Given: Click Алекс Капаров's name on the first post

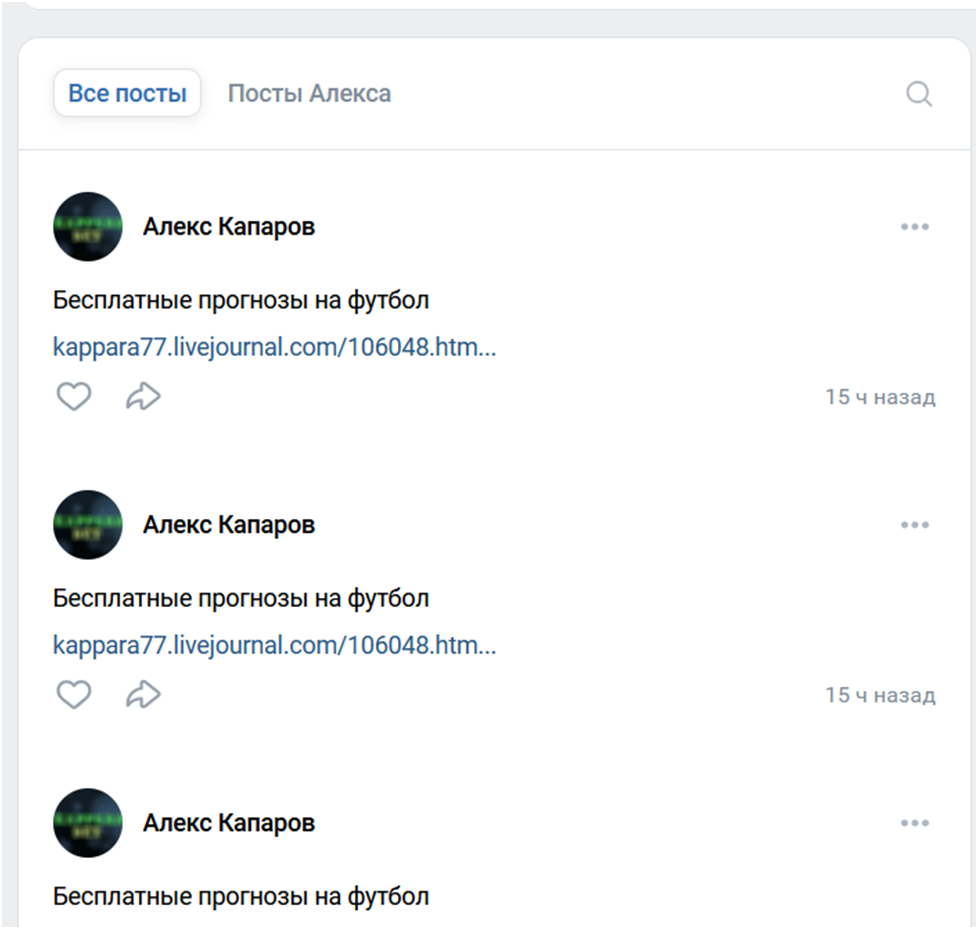Looking at the screenshot, I should [228, 226].
